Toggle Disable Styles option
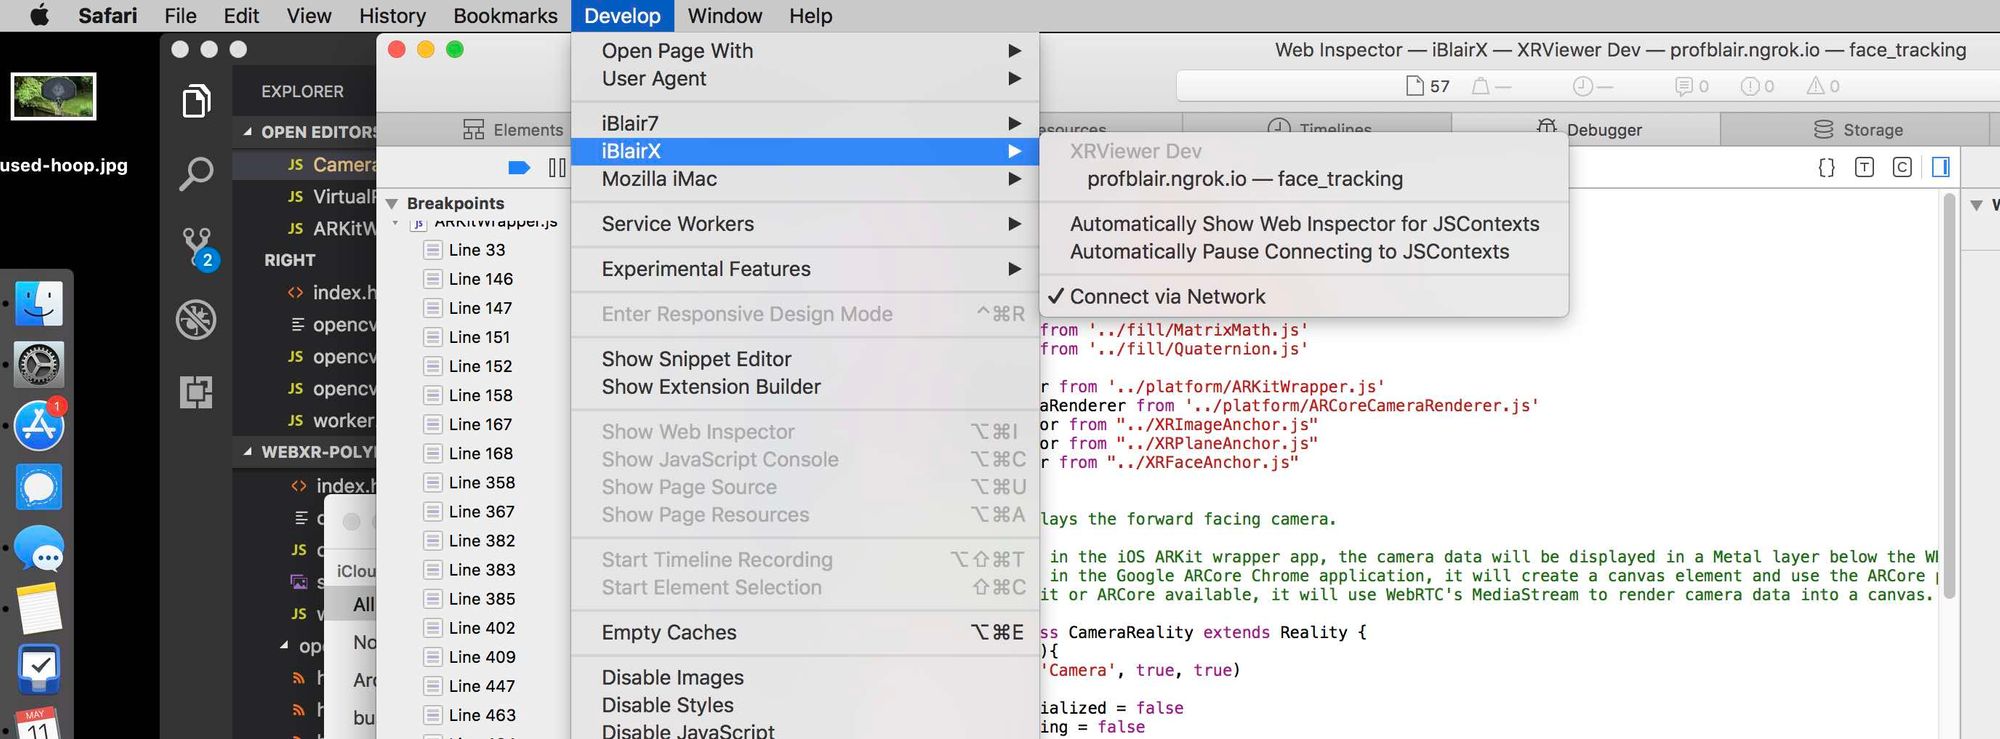 coord(805,705)
